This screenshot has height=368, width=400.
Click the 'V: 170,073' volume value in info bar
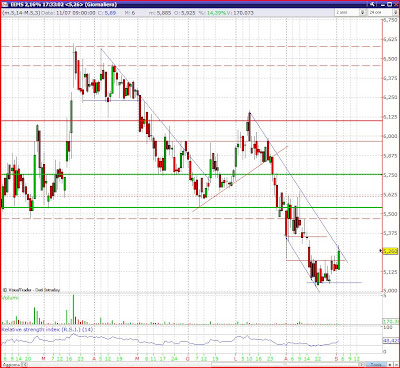pyautogui.click(x=241, y=13)
